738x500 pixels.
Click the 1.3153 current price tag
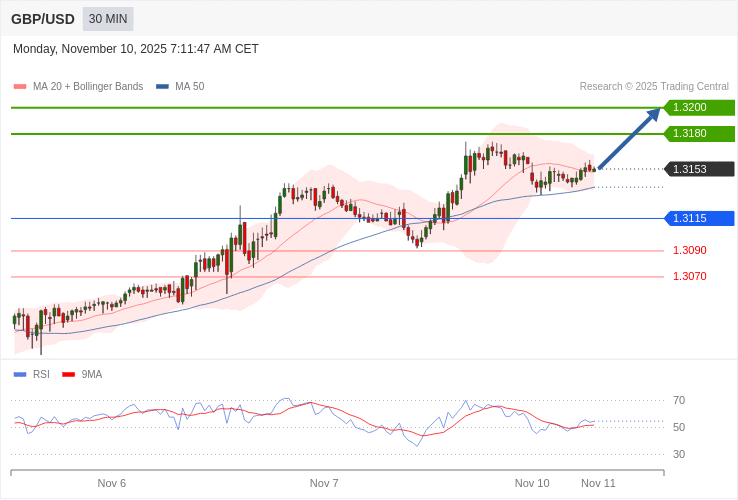[699, 169]
